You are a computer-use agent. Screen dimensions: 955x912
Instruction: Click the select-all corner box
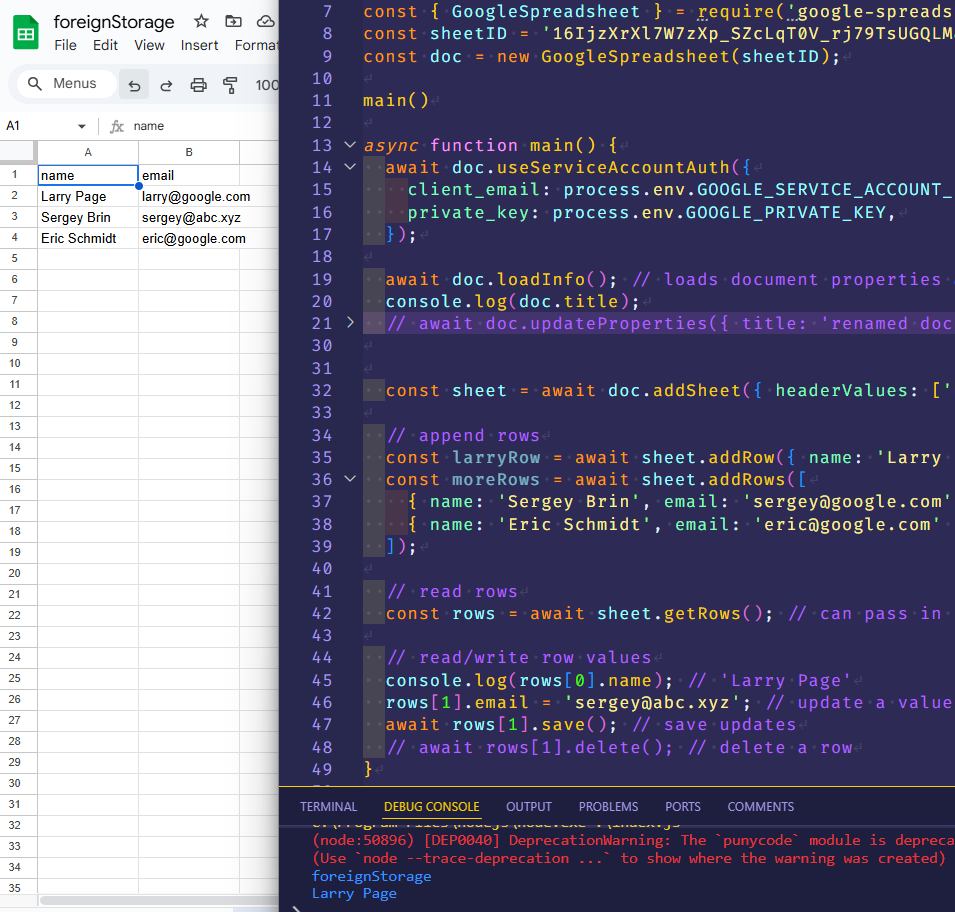click(18, 152)
